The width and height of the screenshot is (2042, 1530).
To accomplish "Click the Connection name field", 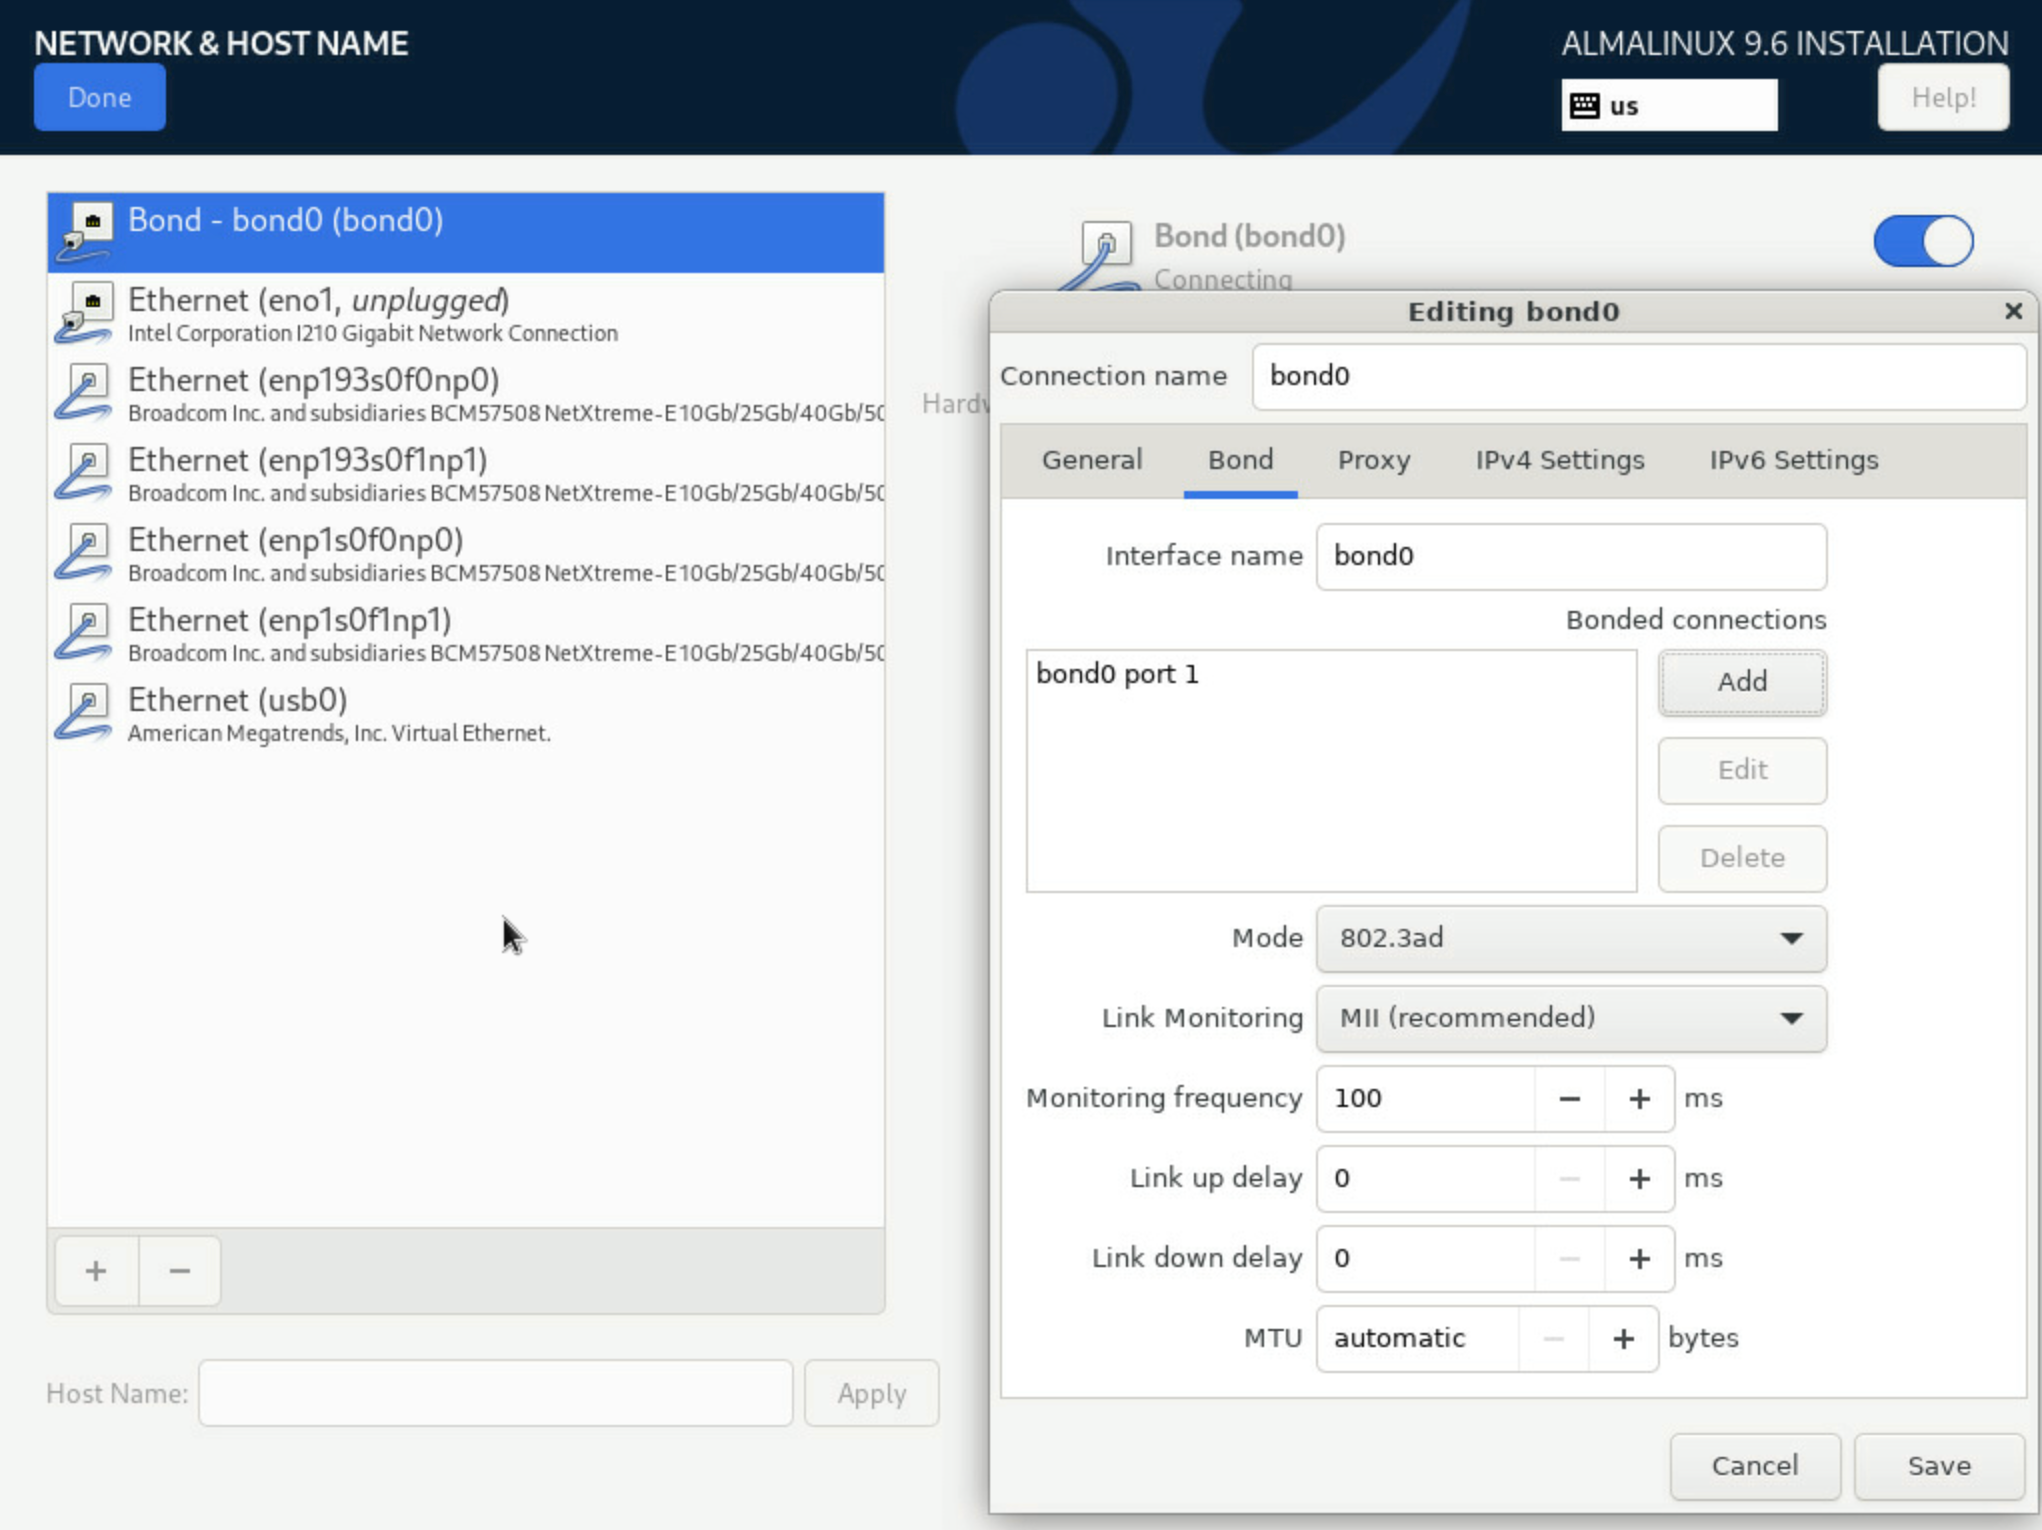I will [1639, 376].
